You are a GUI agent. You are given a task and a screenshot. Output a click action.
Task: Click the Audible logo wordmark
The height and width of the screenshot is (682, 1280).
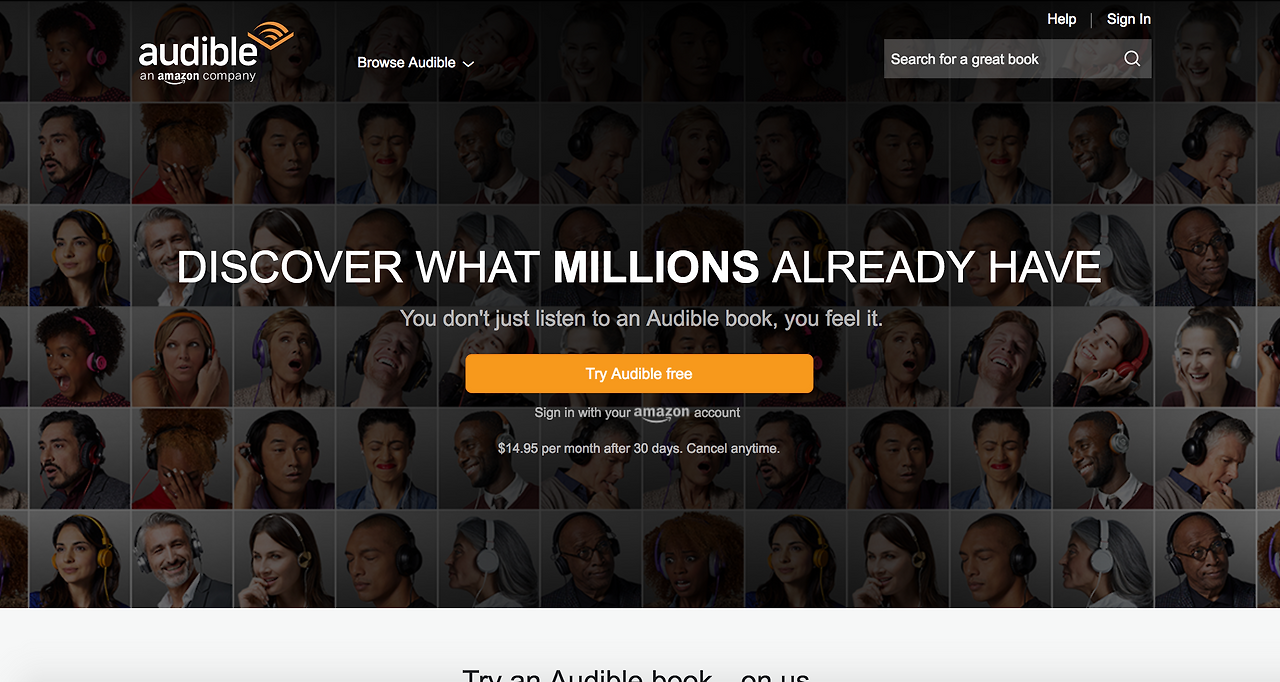point(198,51)
